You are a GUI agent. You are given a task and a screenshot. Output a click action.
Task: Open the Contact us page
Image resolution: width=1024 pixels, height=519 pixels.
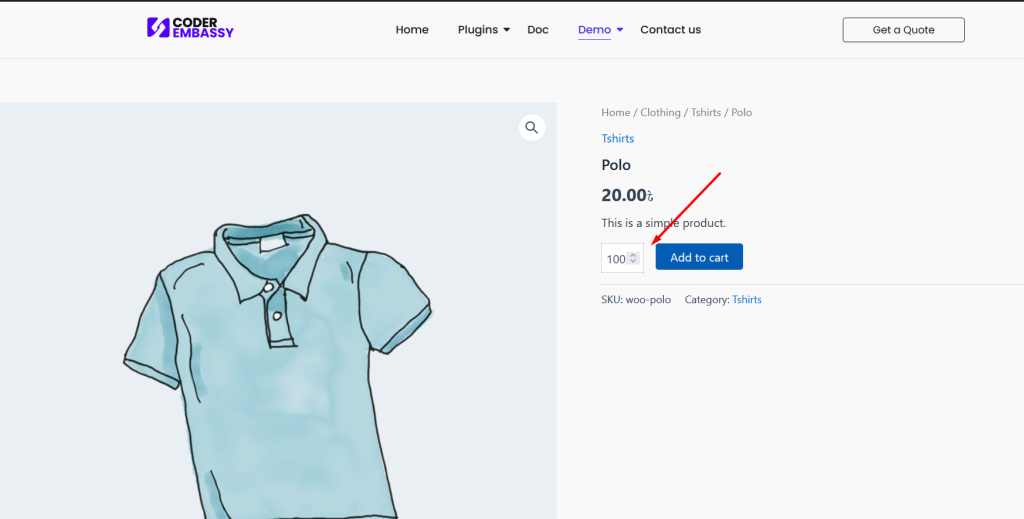670,30
